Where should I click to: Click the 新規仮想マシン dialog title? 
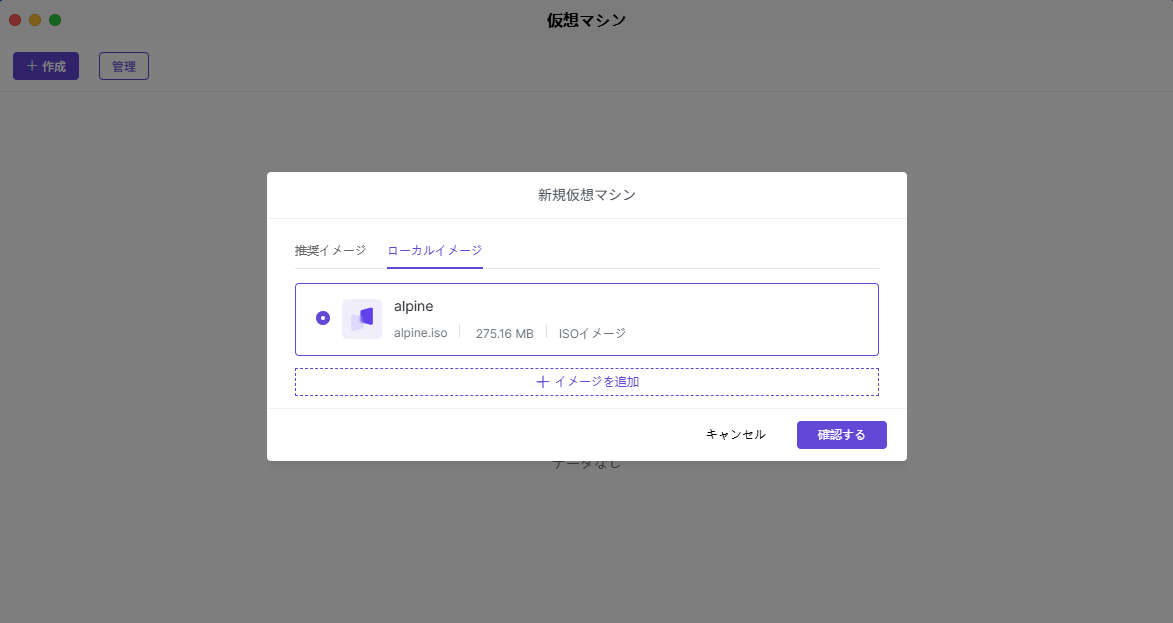(x=586, y=195)
